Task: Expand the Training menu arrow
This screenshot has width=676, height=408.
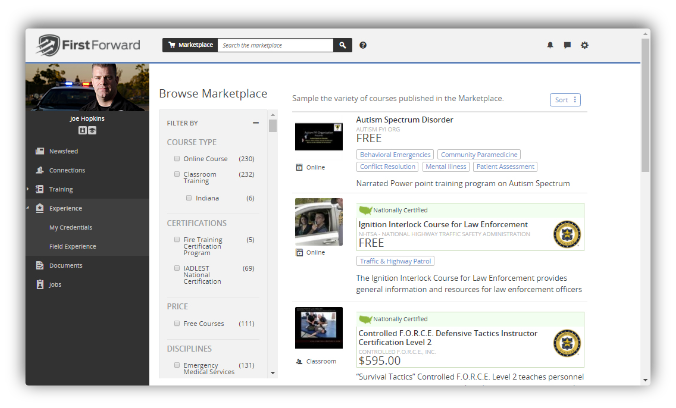Action: (x=28, y=189)
